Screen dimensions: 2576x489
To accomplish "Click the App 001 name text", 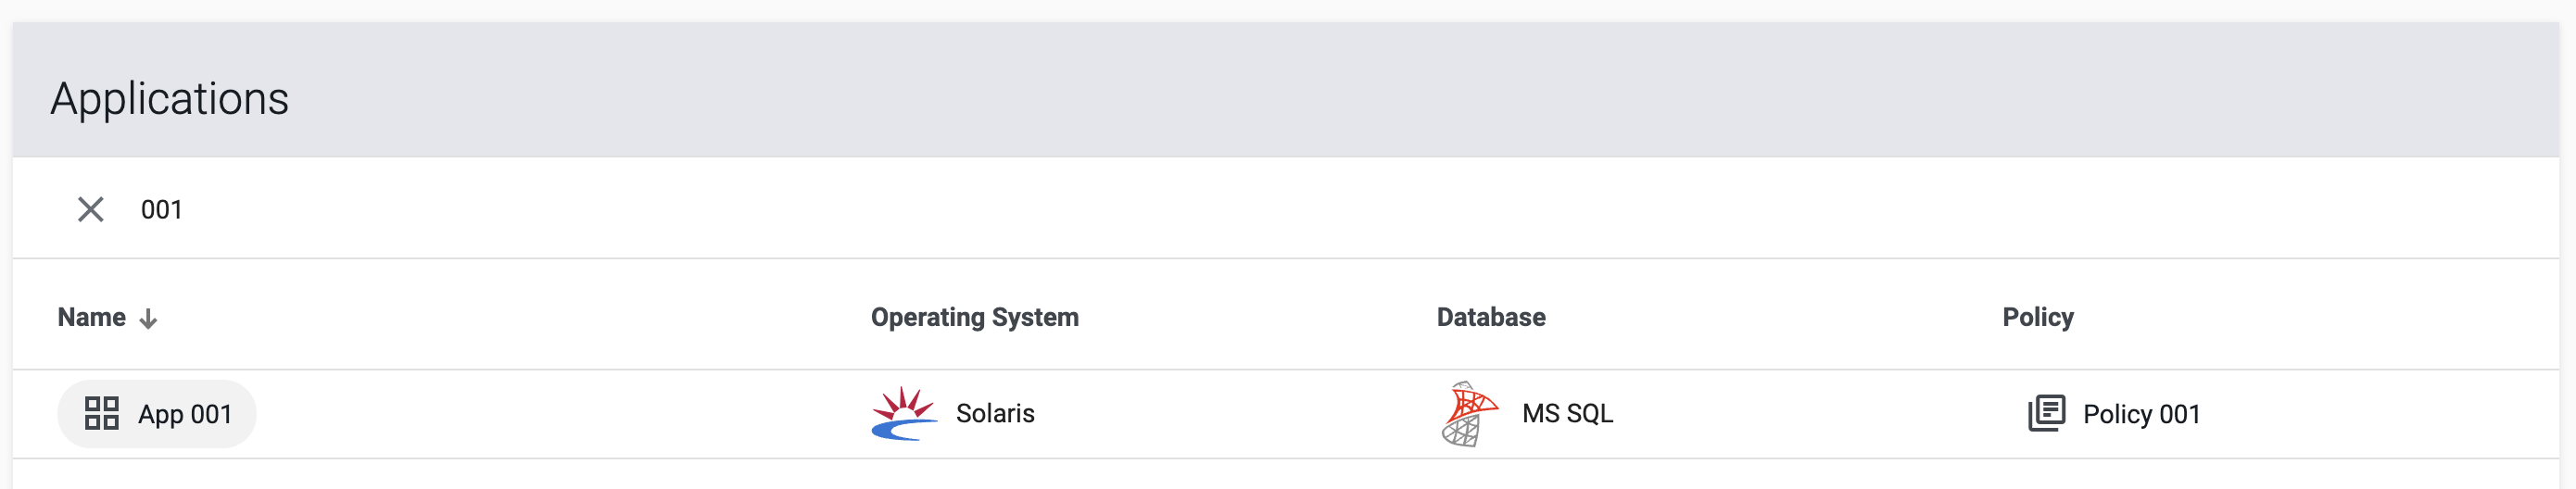I will pyautogui.click(x=185, y=414).
